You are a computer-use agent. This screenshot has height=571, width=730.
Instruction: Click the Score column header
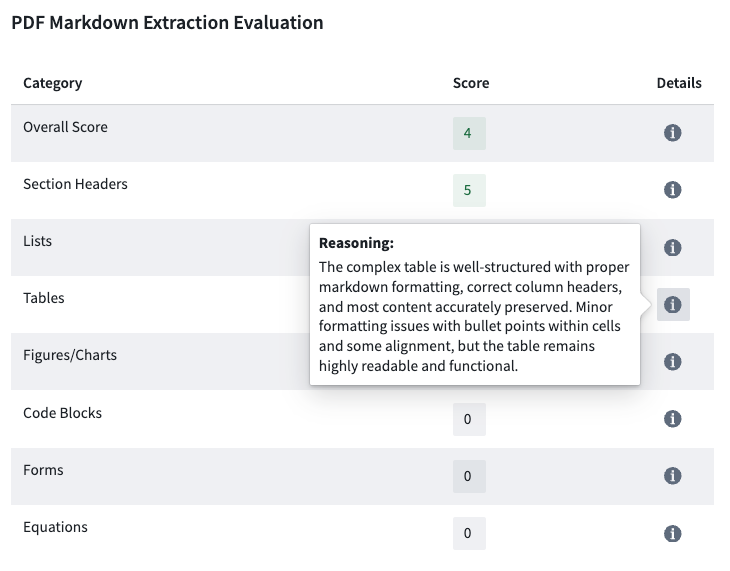471,83
